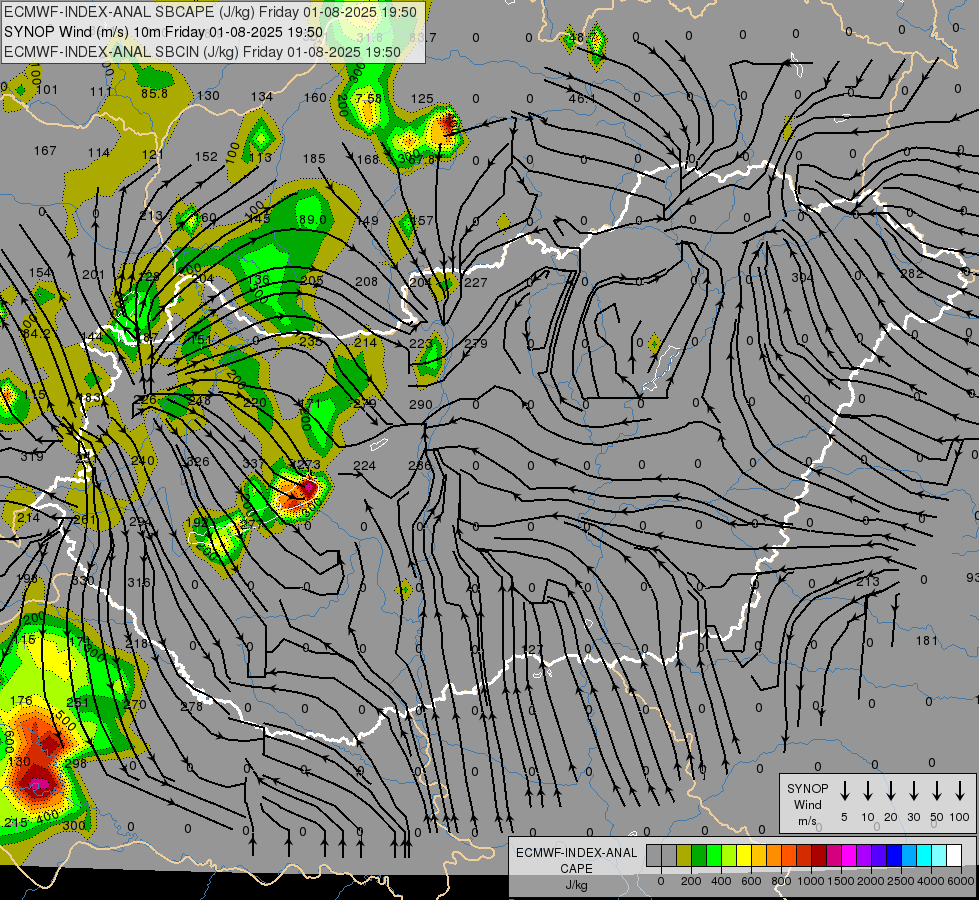This screenshot has width=979, height=900.
Task: Click the map value 316
Action: coord(139,582)
